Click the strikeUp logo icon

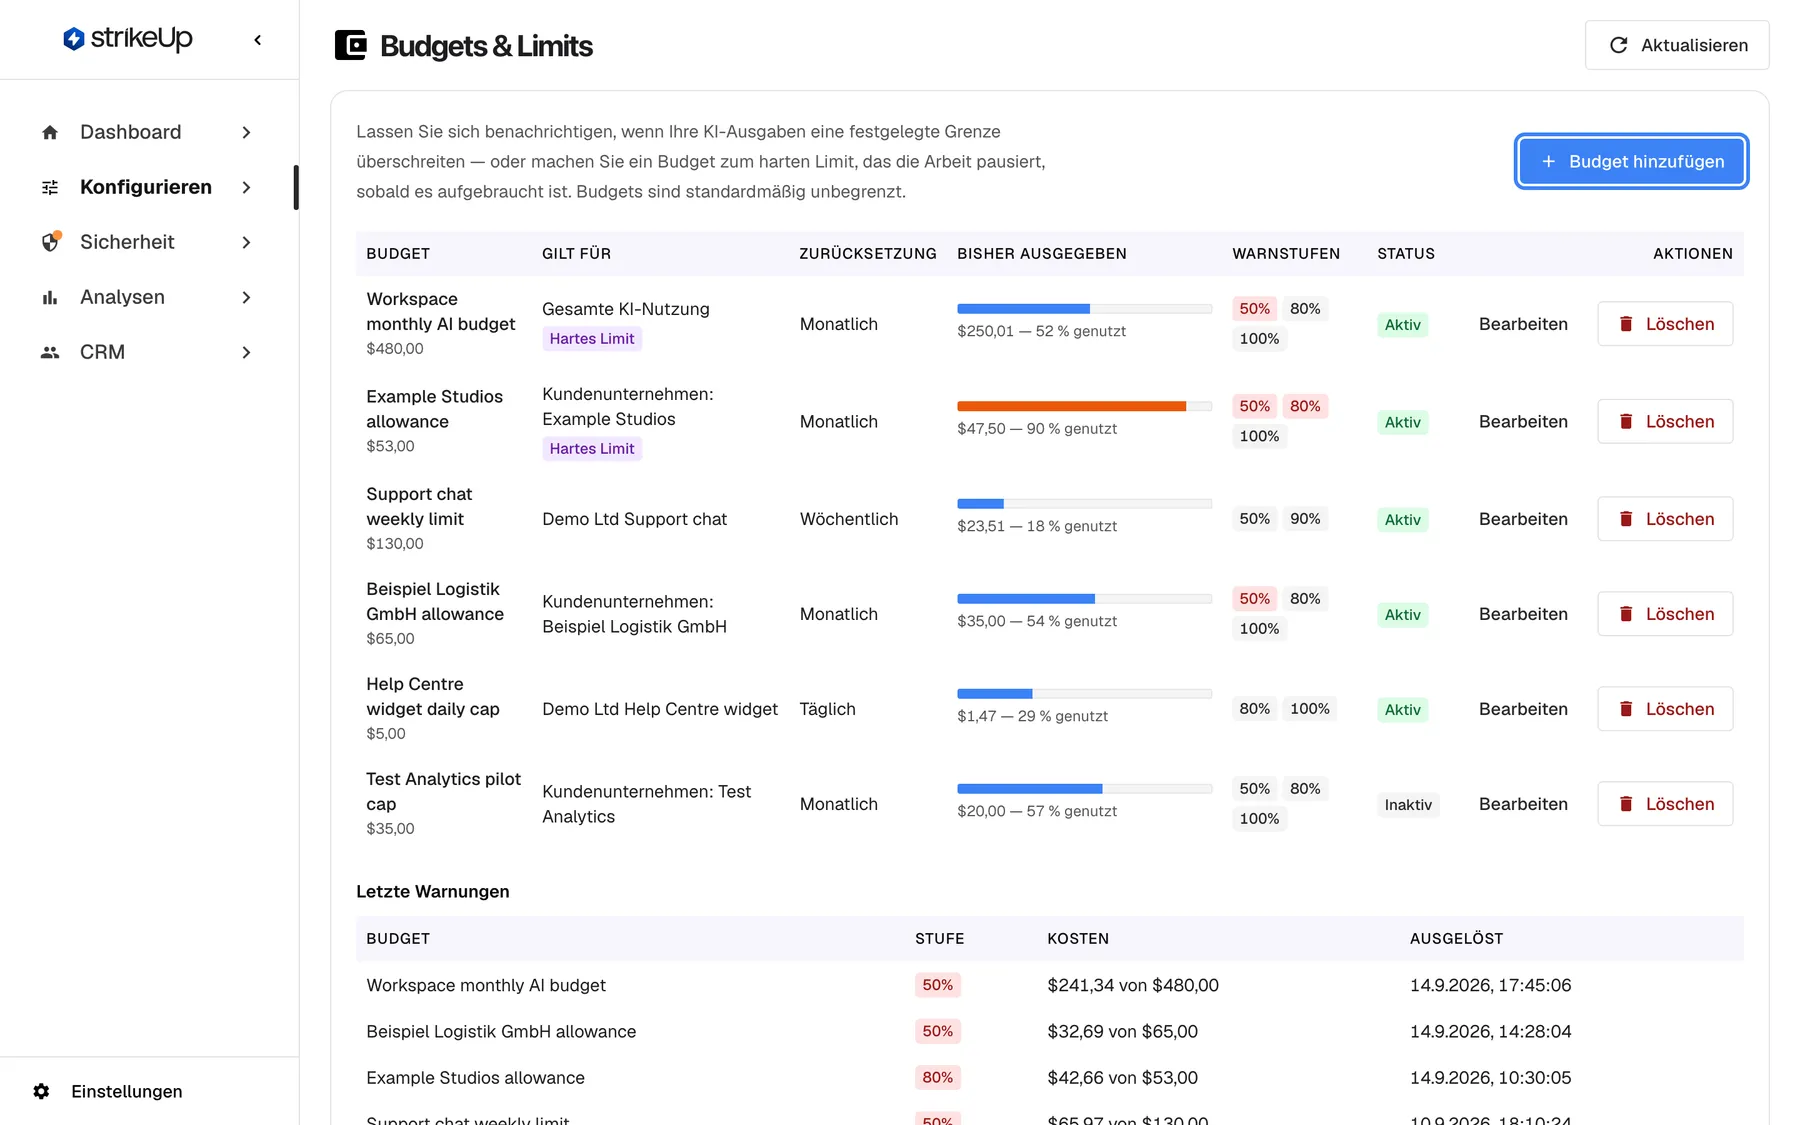[73, 39]
